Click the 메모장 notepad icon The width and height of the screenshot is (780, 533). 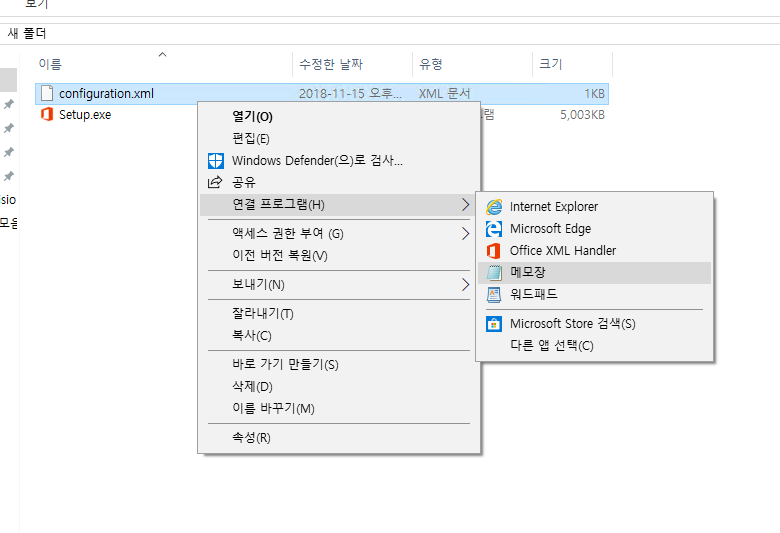pyautogui.click(x=494, y=272)
